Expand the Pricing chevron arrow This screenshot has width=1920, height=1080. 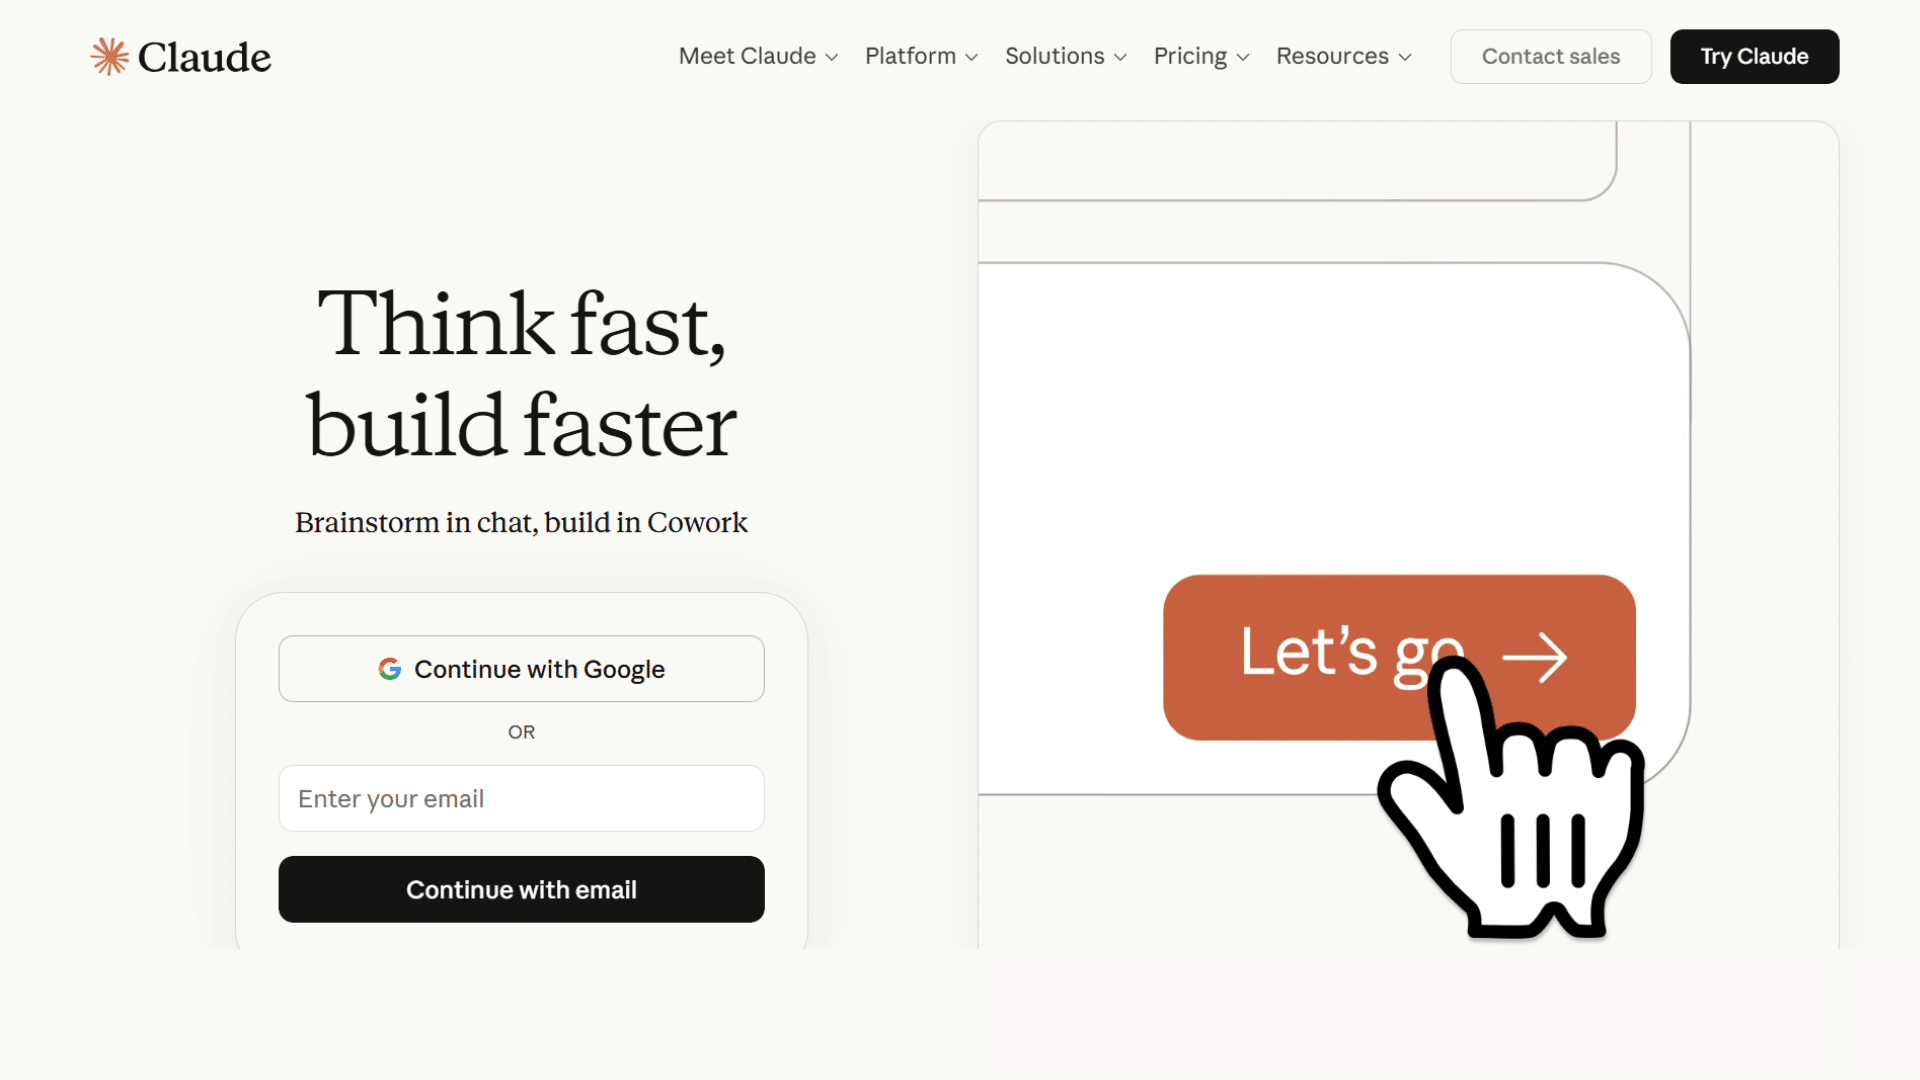1243,57
